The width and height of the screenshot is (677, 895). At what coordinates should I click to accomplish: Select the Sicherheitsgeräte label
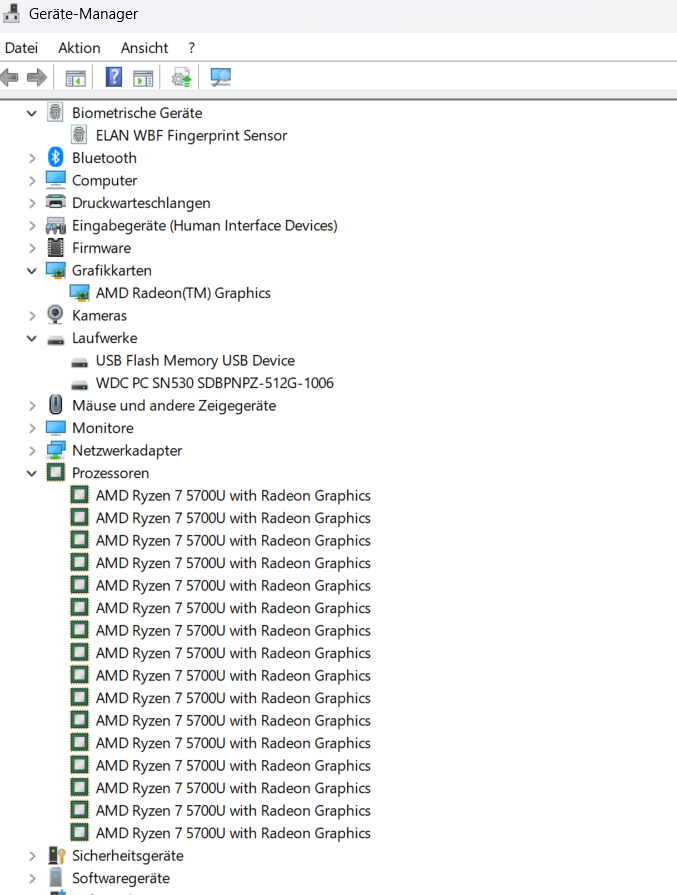tap(128, 856)
